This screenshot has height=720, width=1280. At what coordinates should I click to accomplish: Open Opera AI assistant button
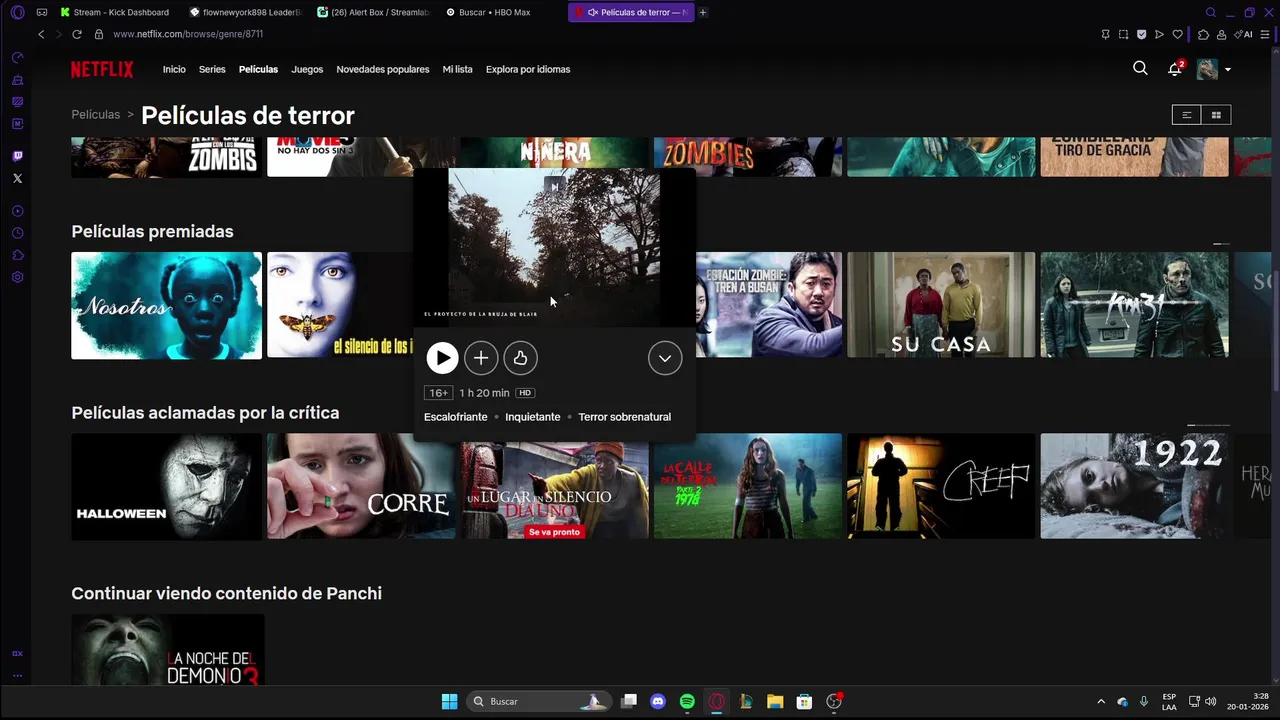tap(1245, 34)
